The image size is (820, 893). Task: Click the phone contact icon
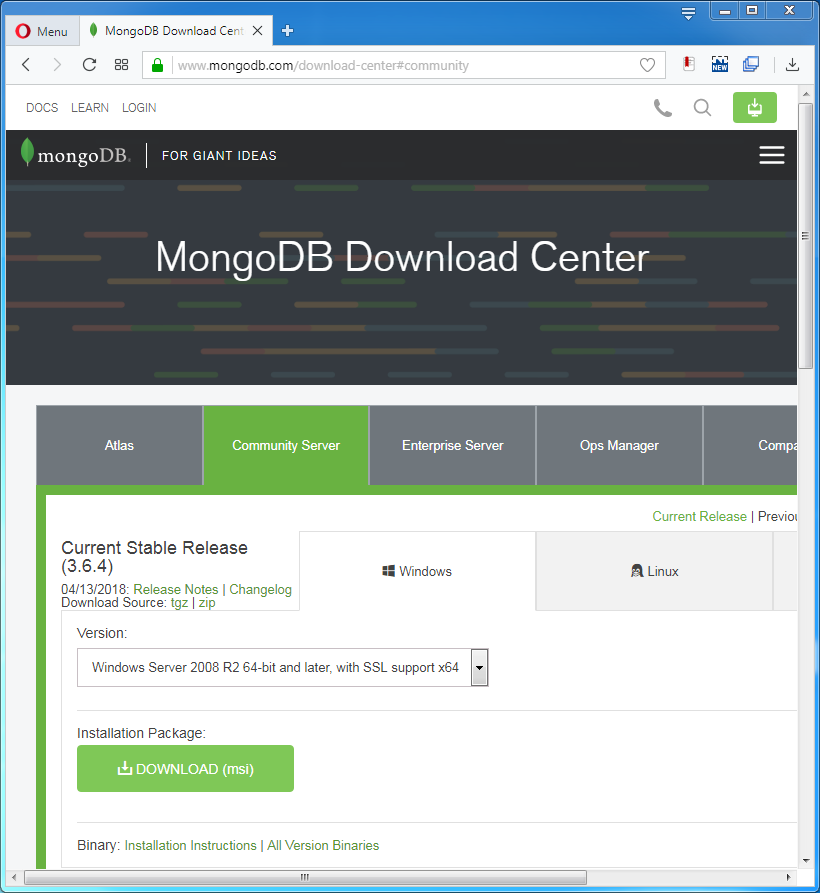(x=663, y=108)
